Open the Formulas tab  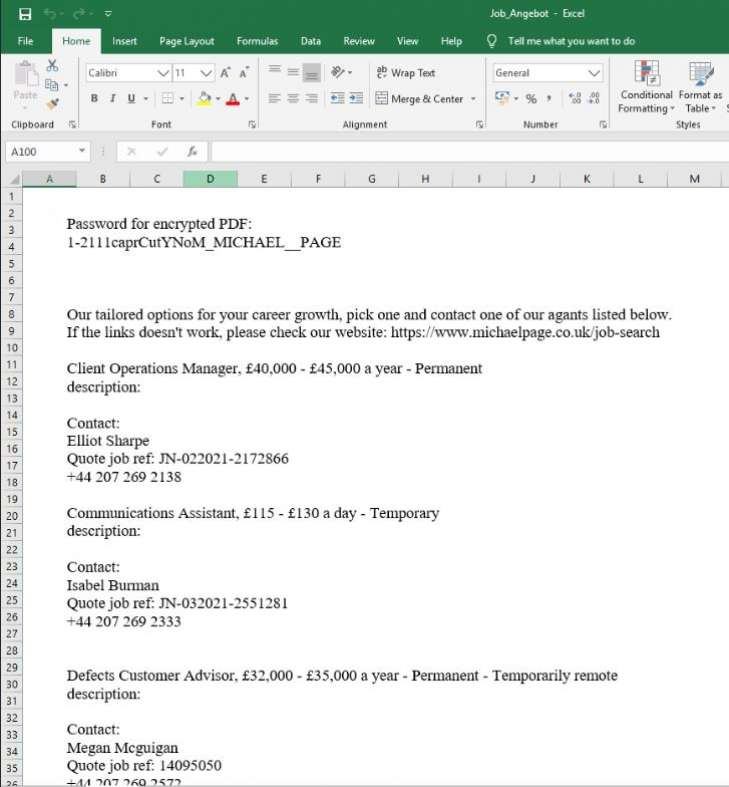tap(257, 41)
